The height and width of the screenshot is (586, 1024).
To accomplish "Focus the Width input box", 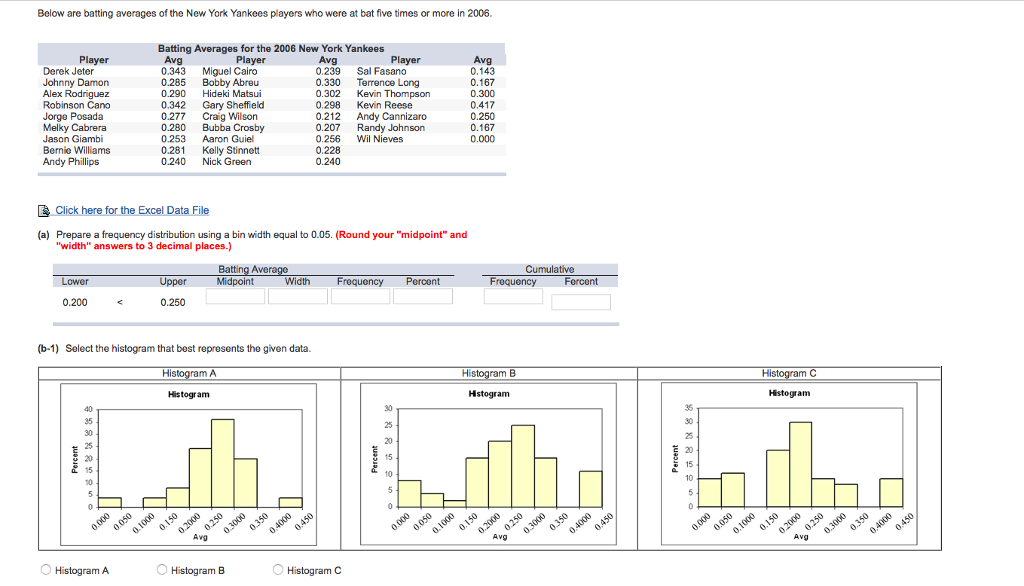I will click(298, 297).
